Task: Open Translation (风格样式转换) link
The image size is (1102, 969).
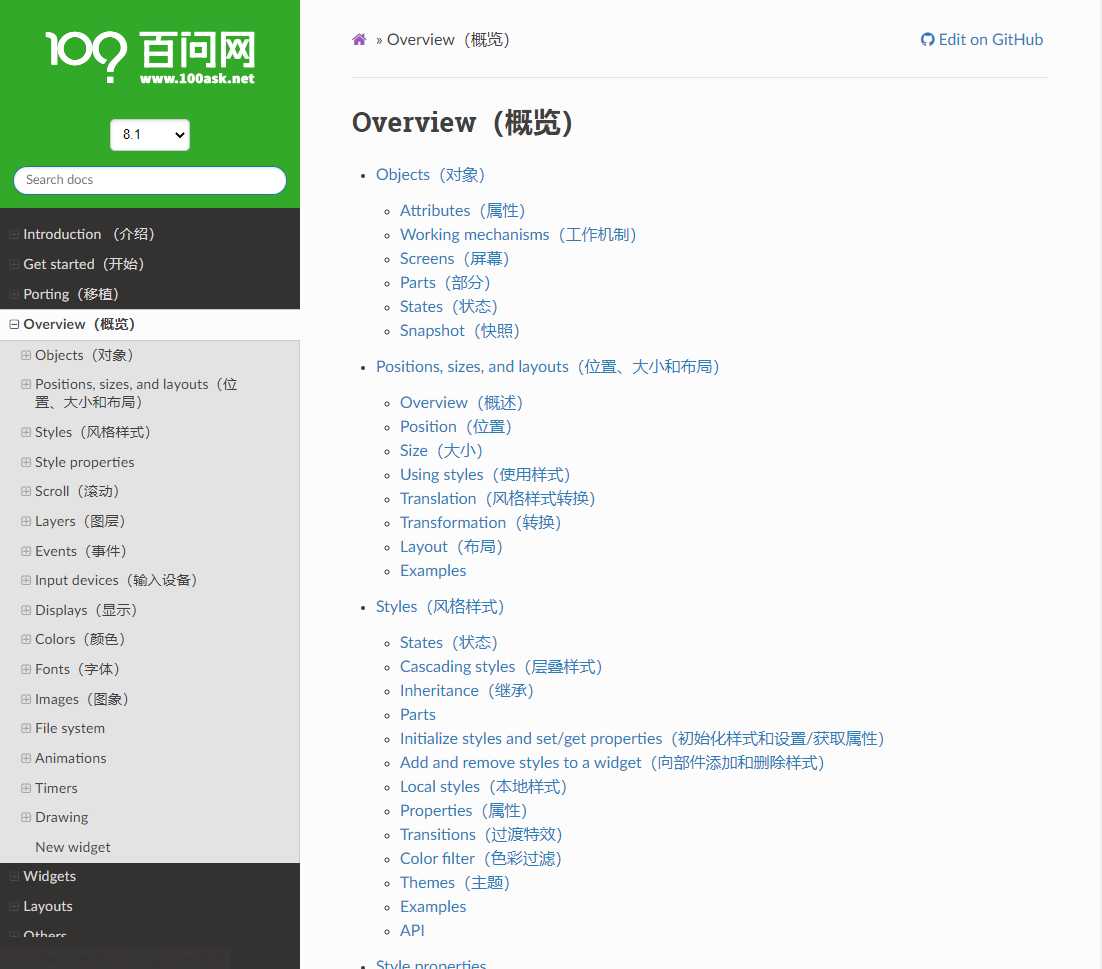Action: (498, 499)
